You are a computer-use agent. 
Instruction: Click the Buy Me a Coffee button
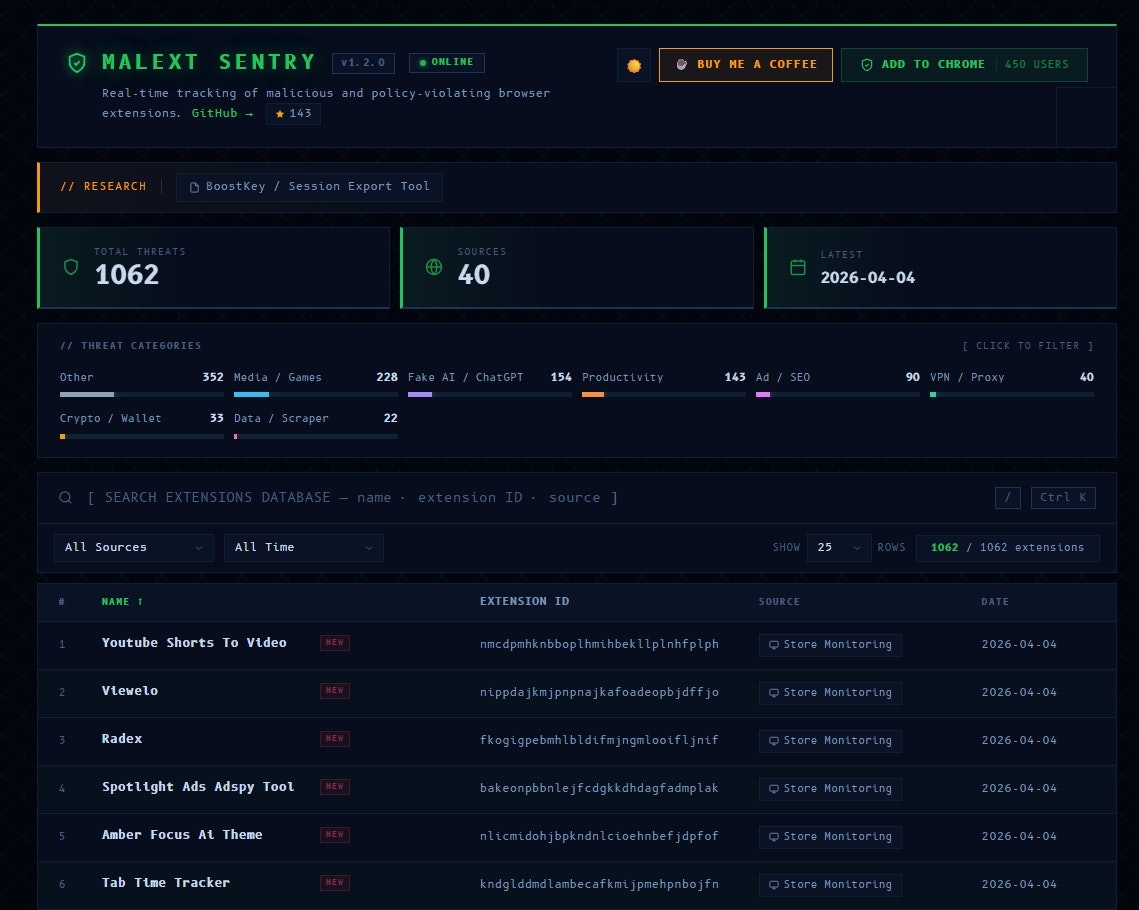pyautogui.click(x=745, y=64)
